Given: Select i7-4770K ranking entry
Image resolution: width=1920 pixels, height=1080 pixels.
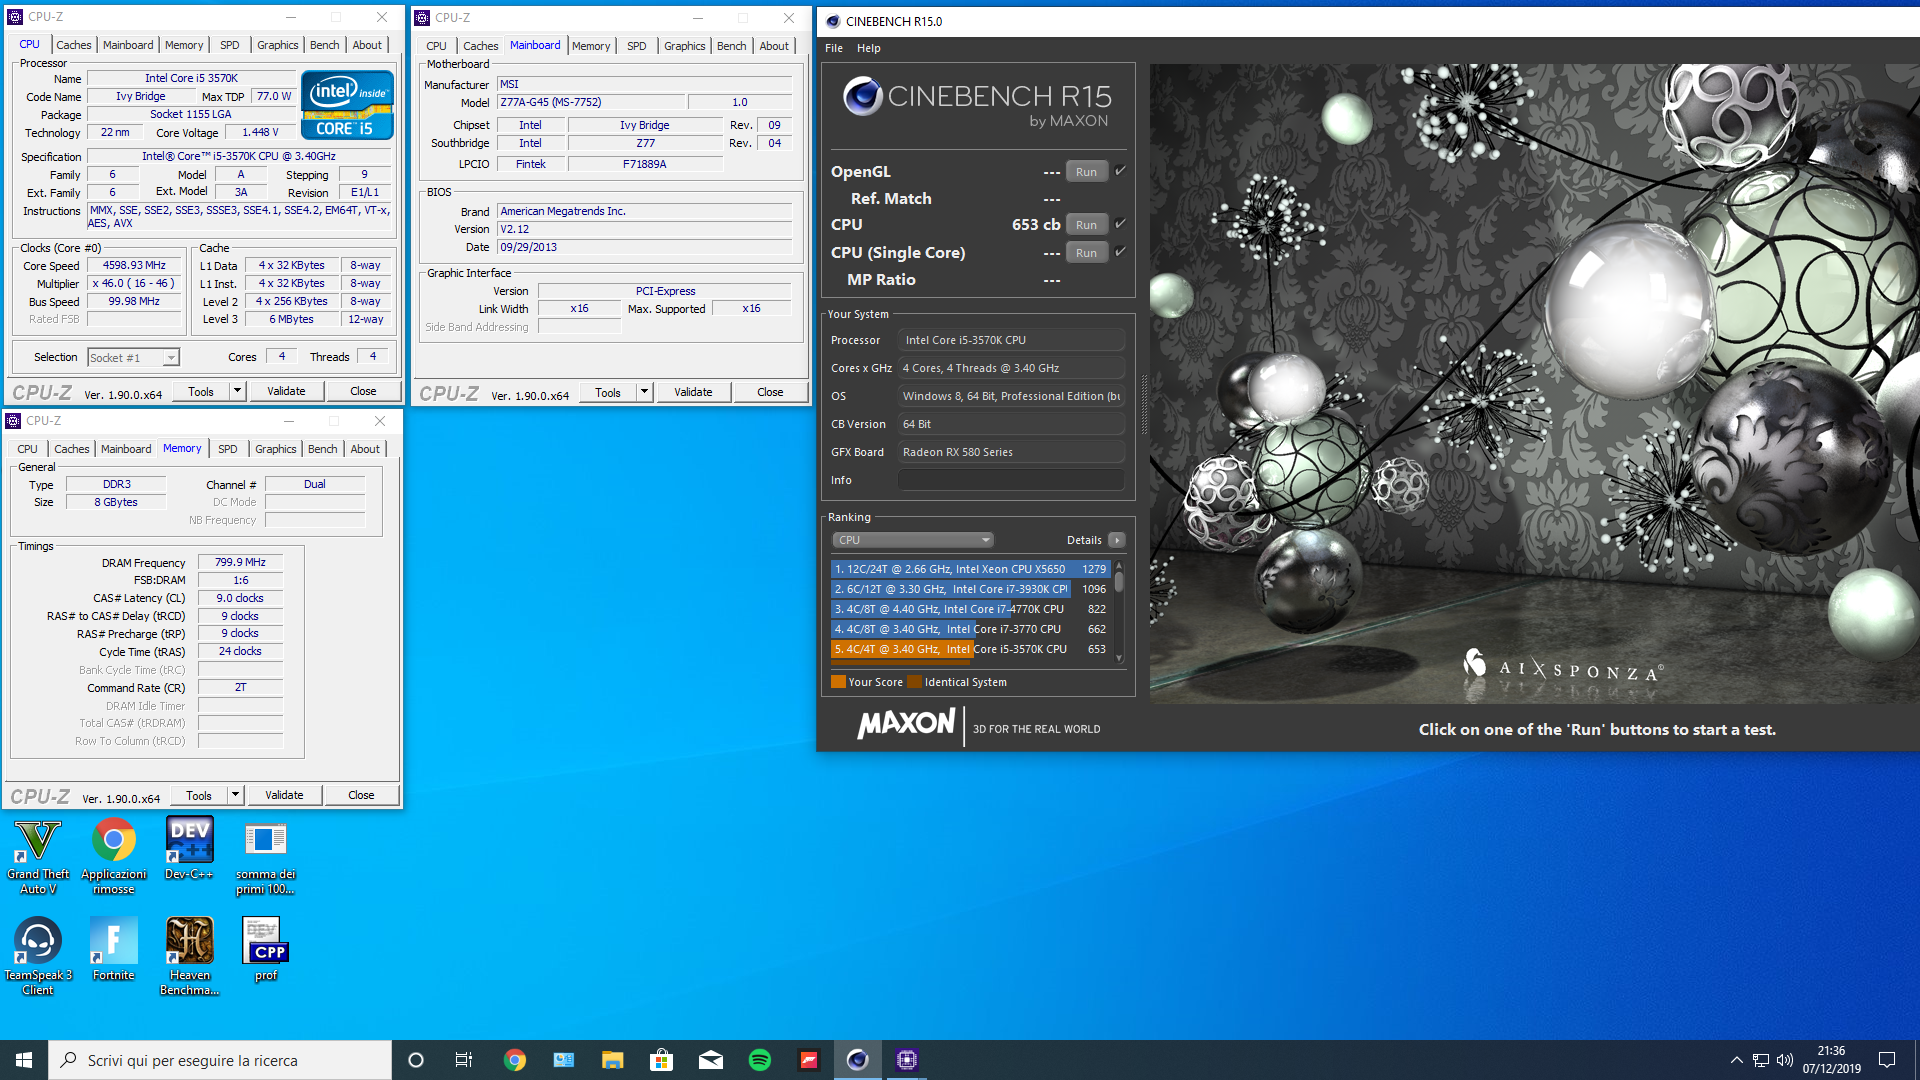Looking at the screenshot, I should click(970, 609).
